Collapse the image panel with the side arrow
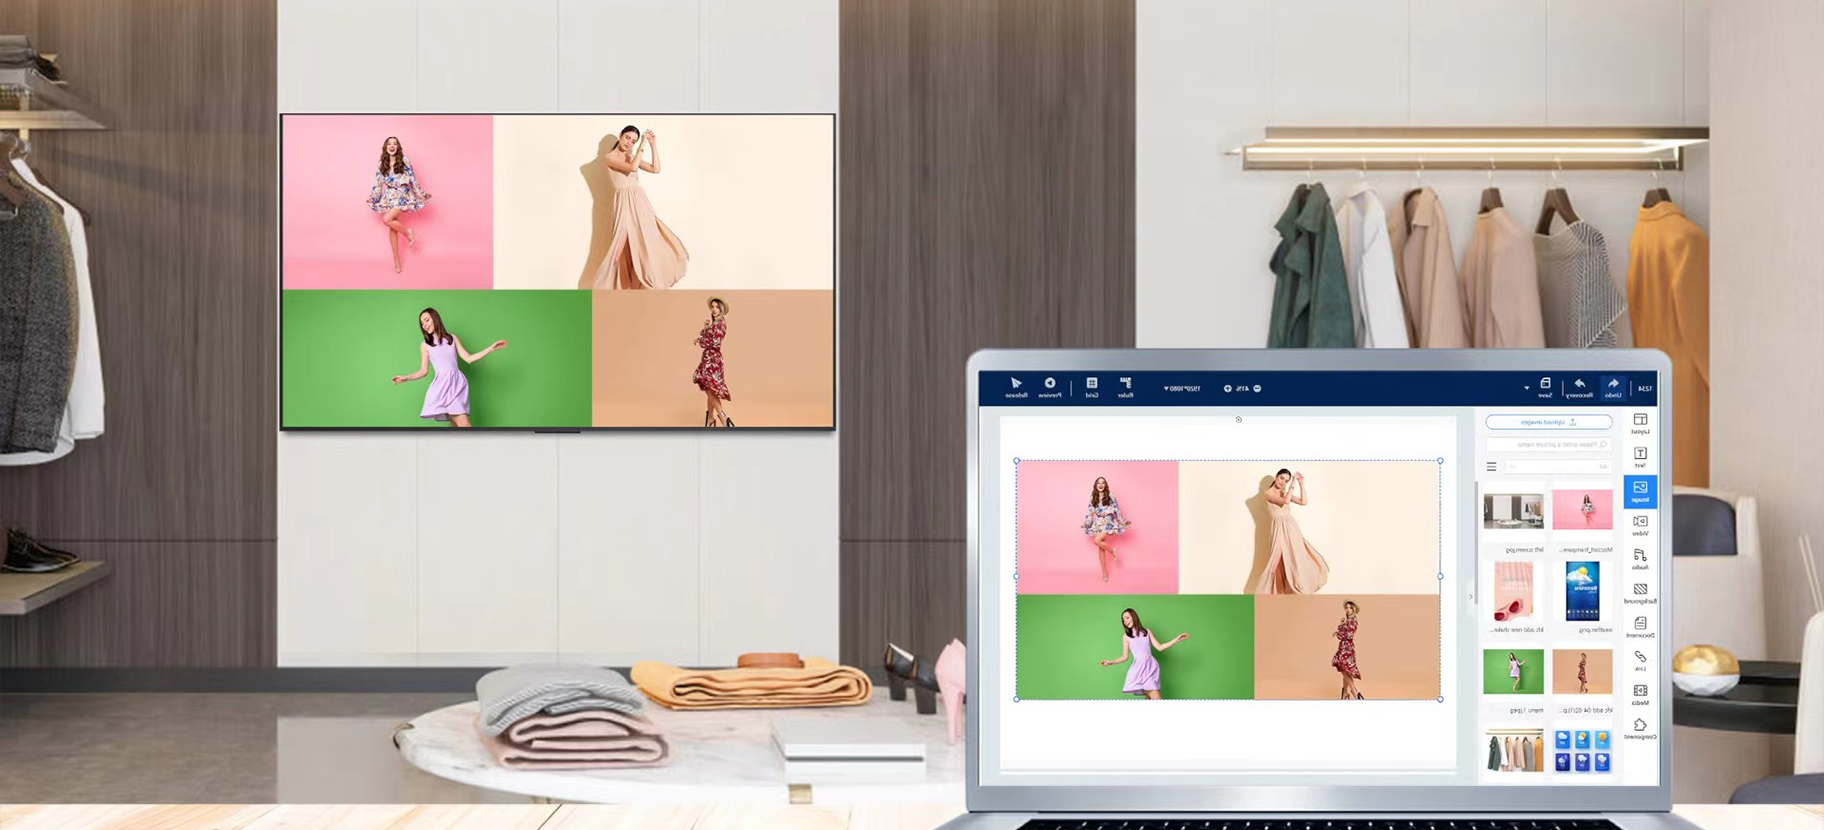The width and height of the screenshot is (1824, 830). [1471, 597]
